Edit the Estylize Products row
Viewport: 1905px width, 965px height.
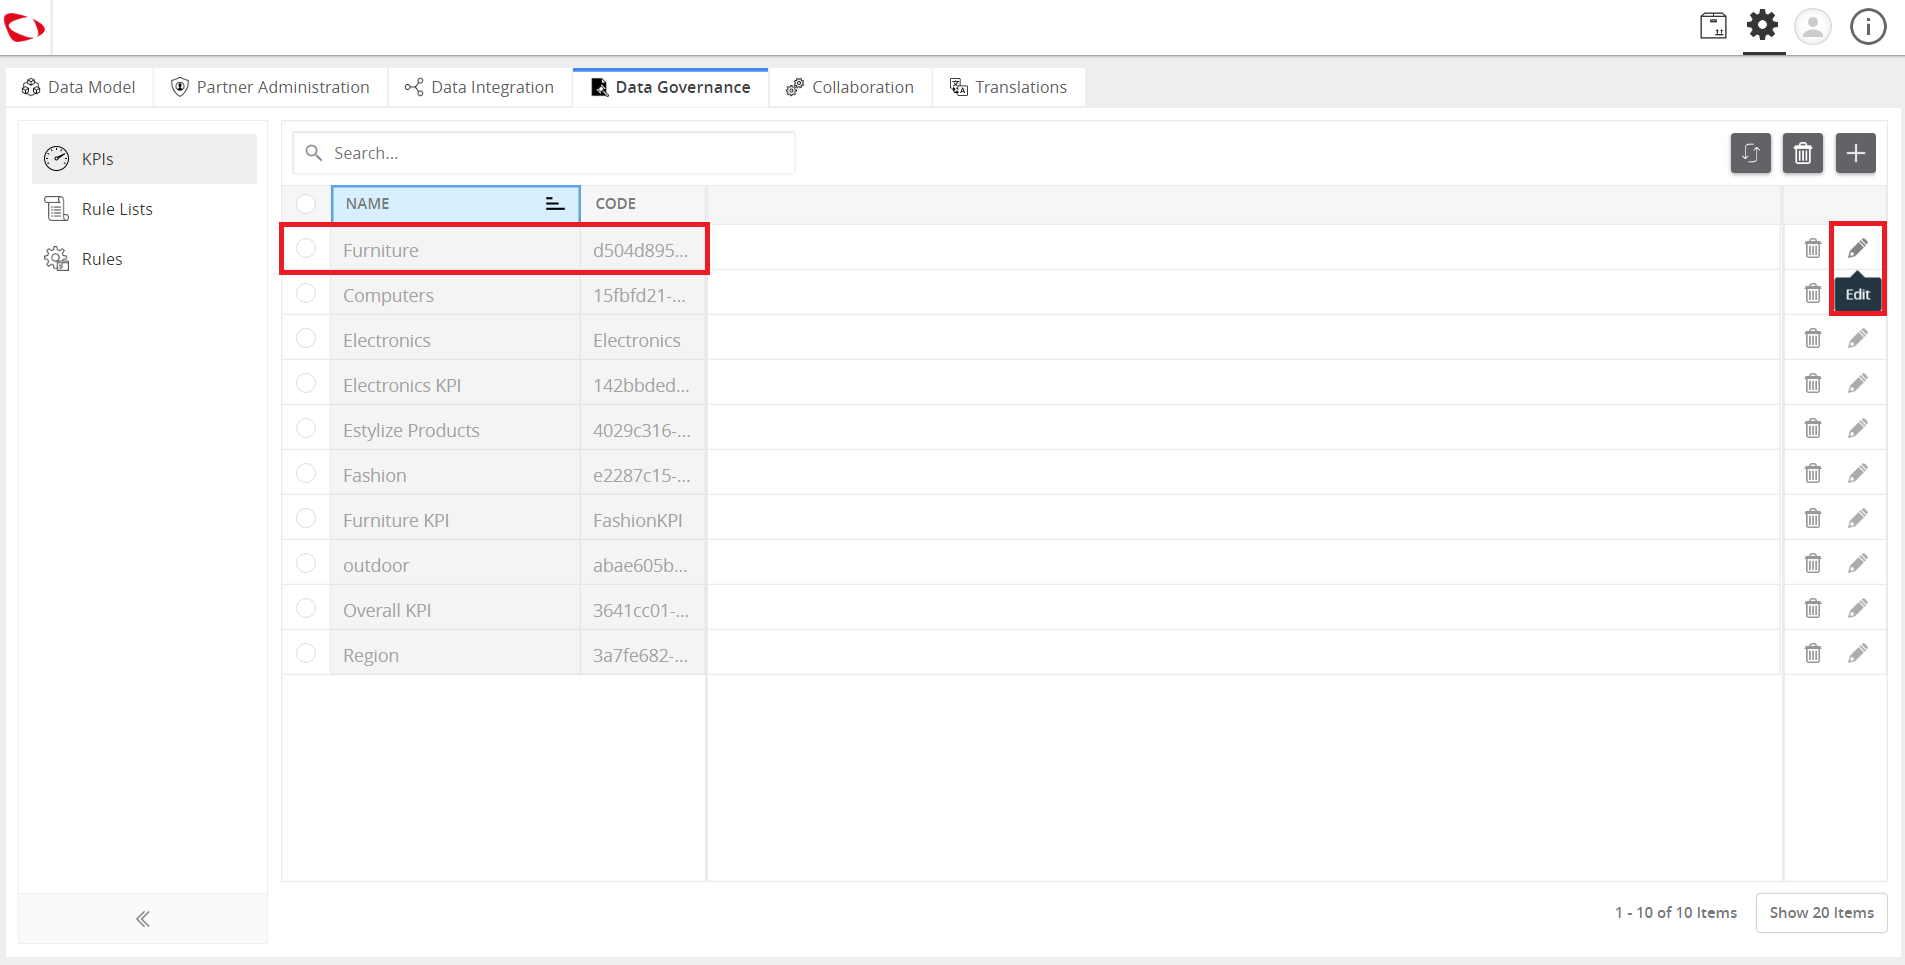(x=1857, y=428)
